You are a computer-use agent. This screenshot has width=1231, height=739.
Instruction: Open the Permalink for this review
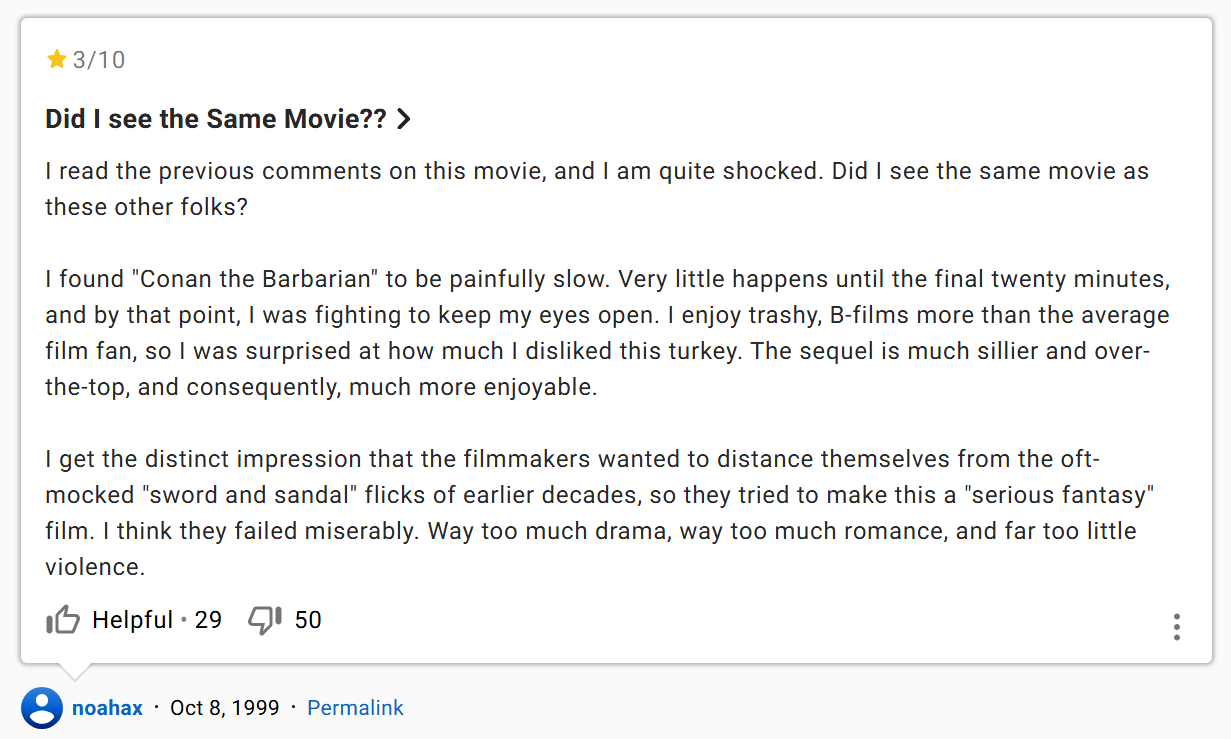coord(355,708)
